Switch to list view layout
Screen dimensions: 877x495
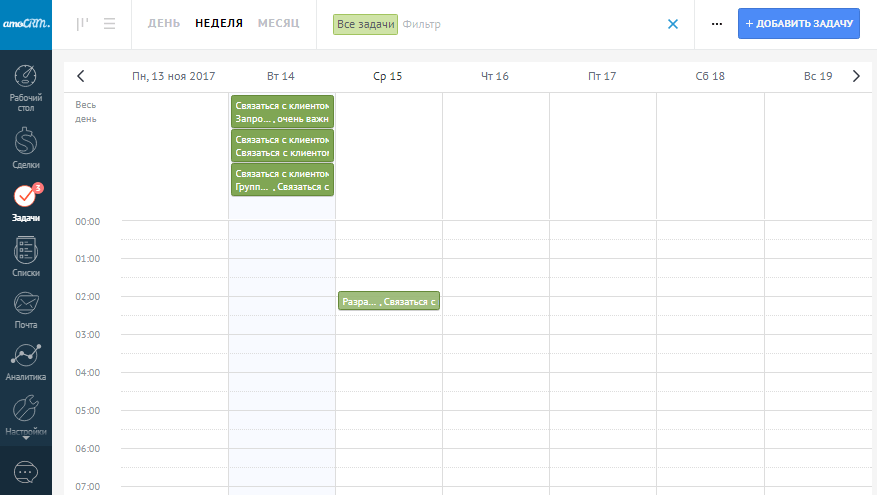click(x=109, y=24)
